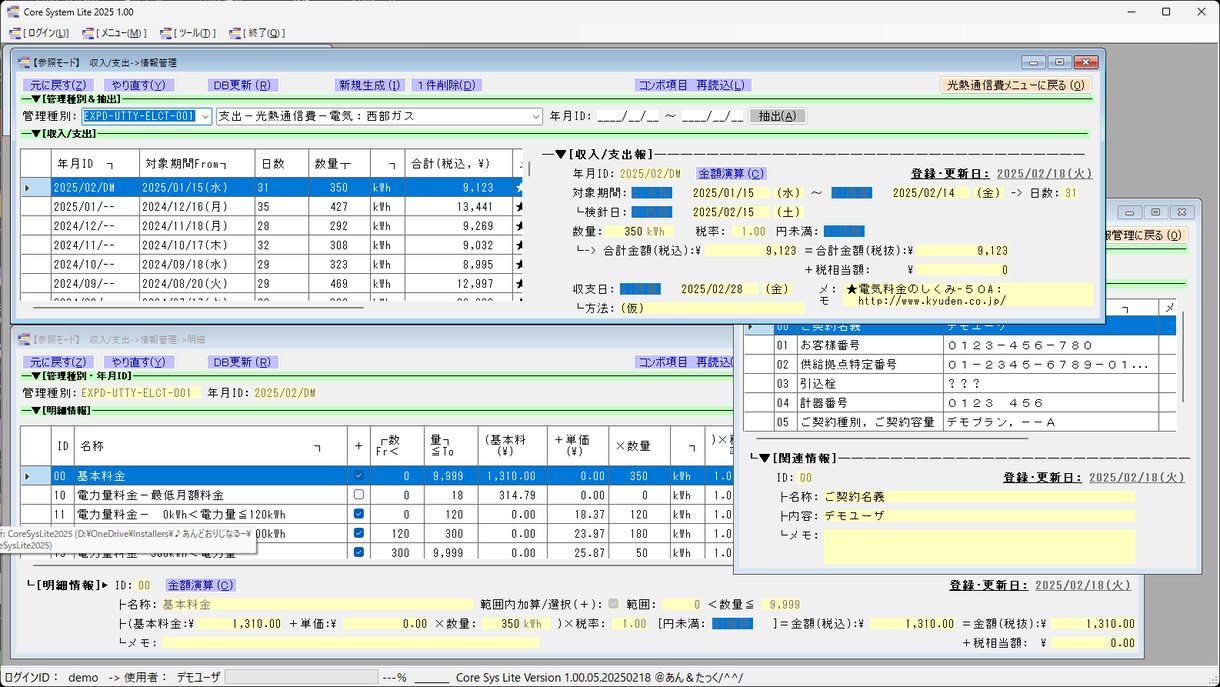Open the 終了(Q) menu

(x=263, y=33)
